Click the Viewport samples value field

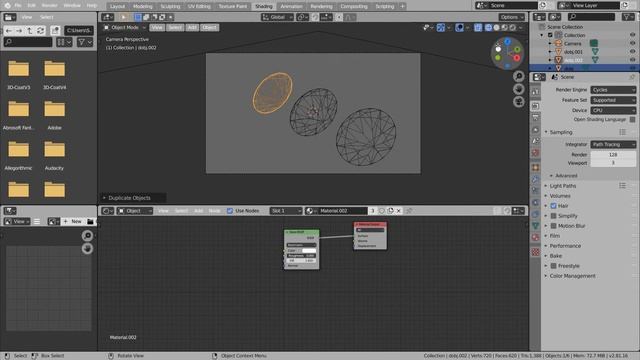[x=613, y=163]
